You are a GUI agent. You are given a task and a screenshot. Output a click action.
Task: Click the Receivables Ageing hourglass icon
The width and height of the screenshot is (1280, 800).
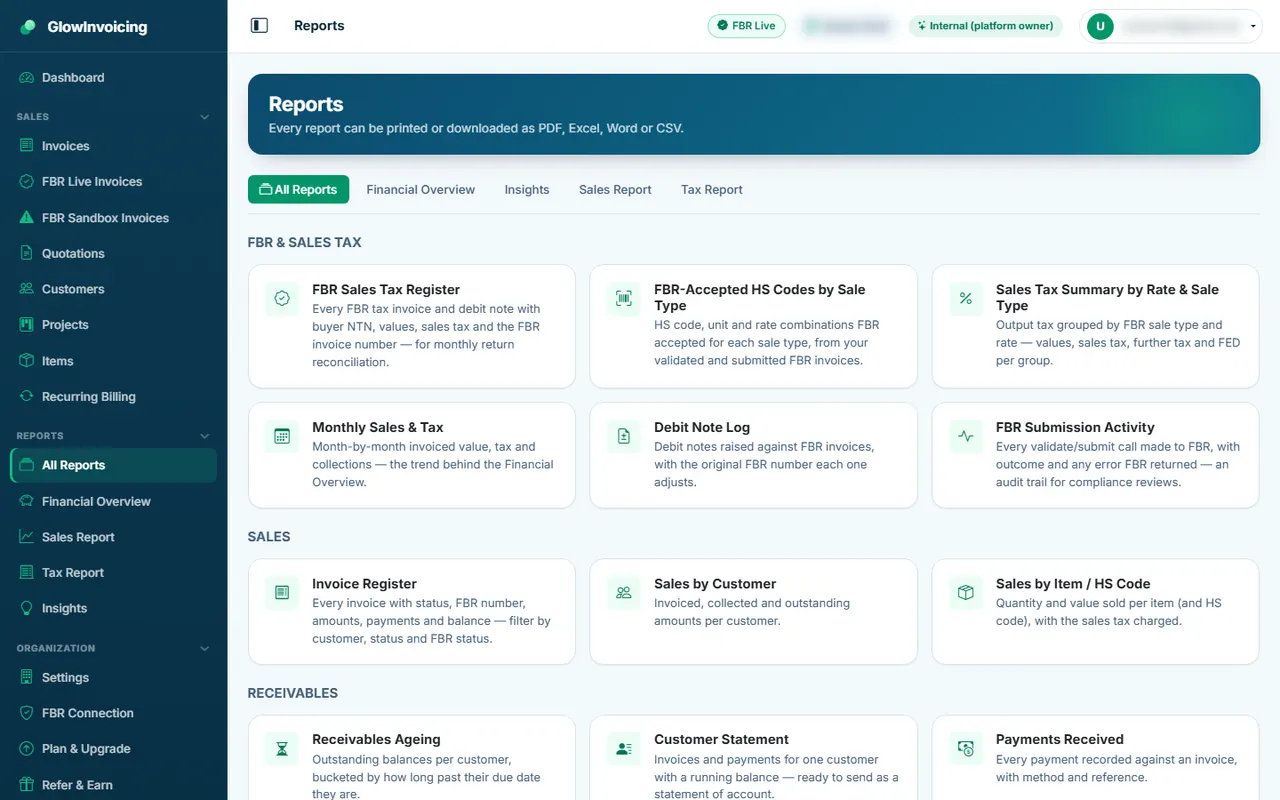click(x=282, y=749)
